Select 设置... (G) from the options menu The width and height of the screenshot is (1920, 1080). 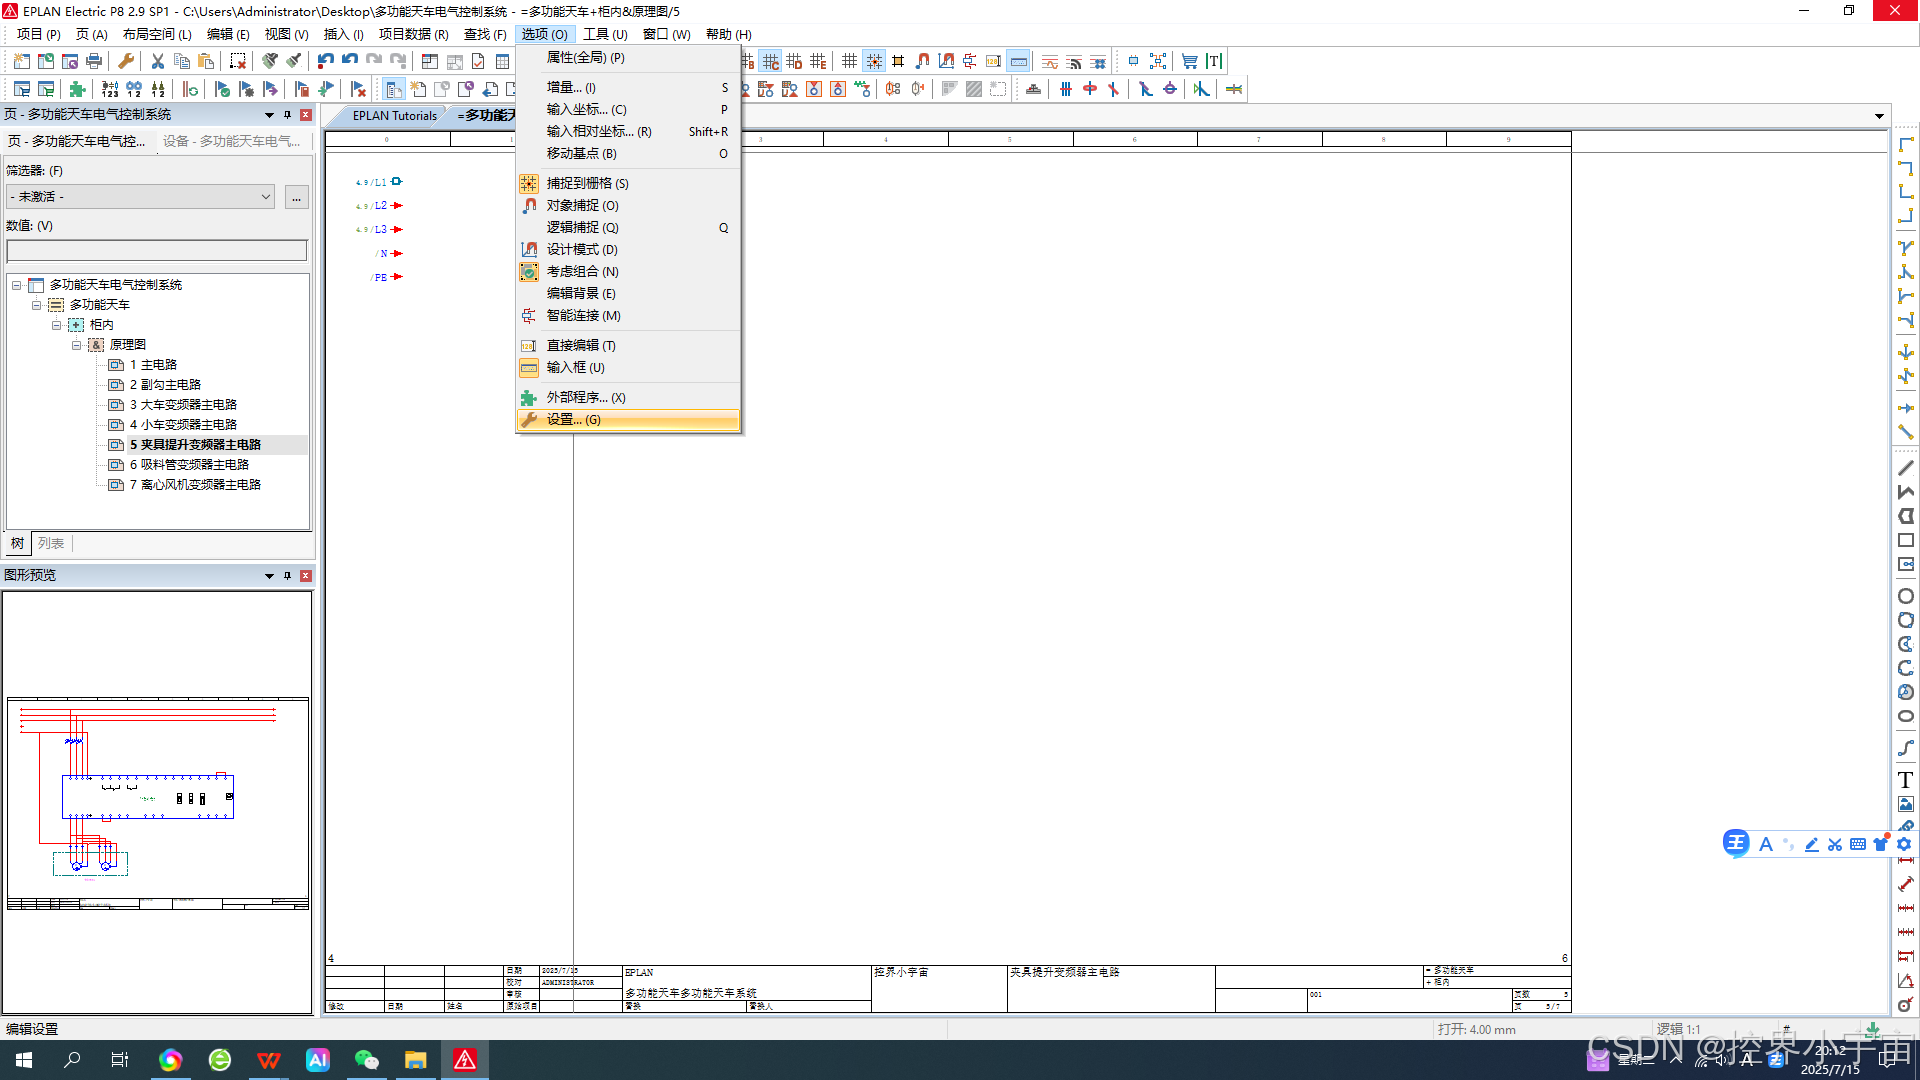click(x=629, y=420)
